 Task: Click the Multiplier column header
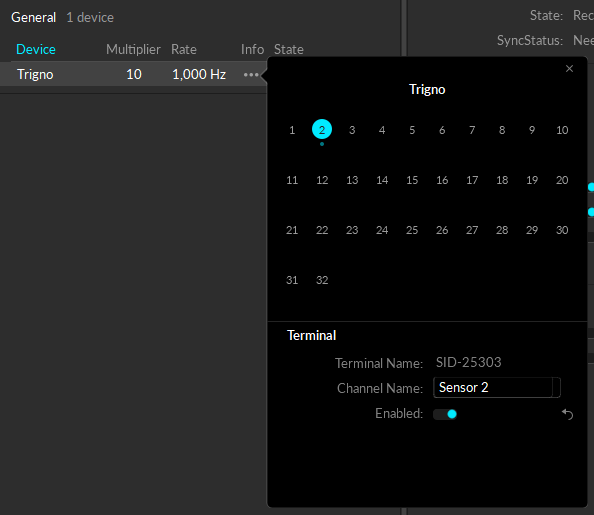point(133,49)
